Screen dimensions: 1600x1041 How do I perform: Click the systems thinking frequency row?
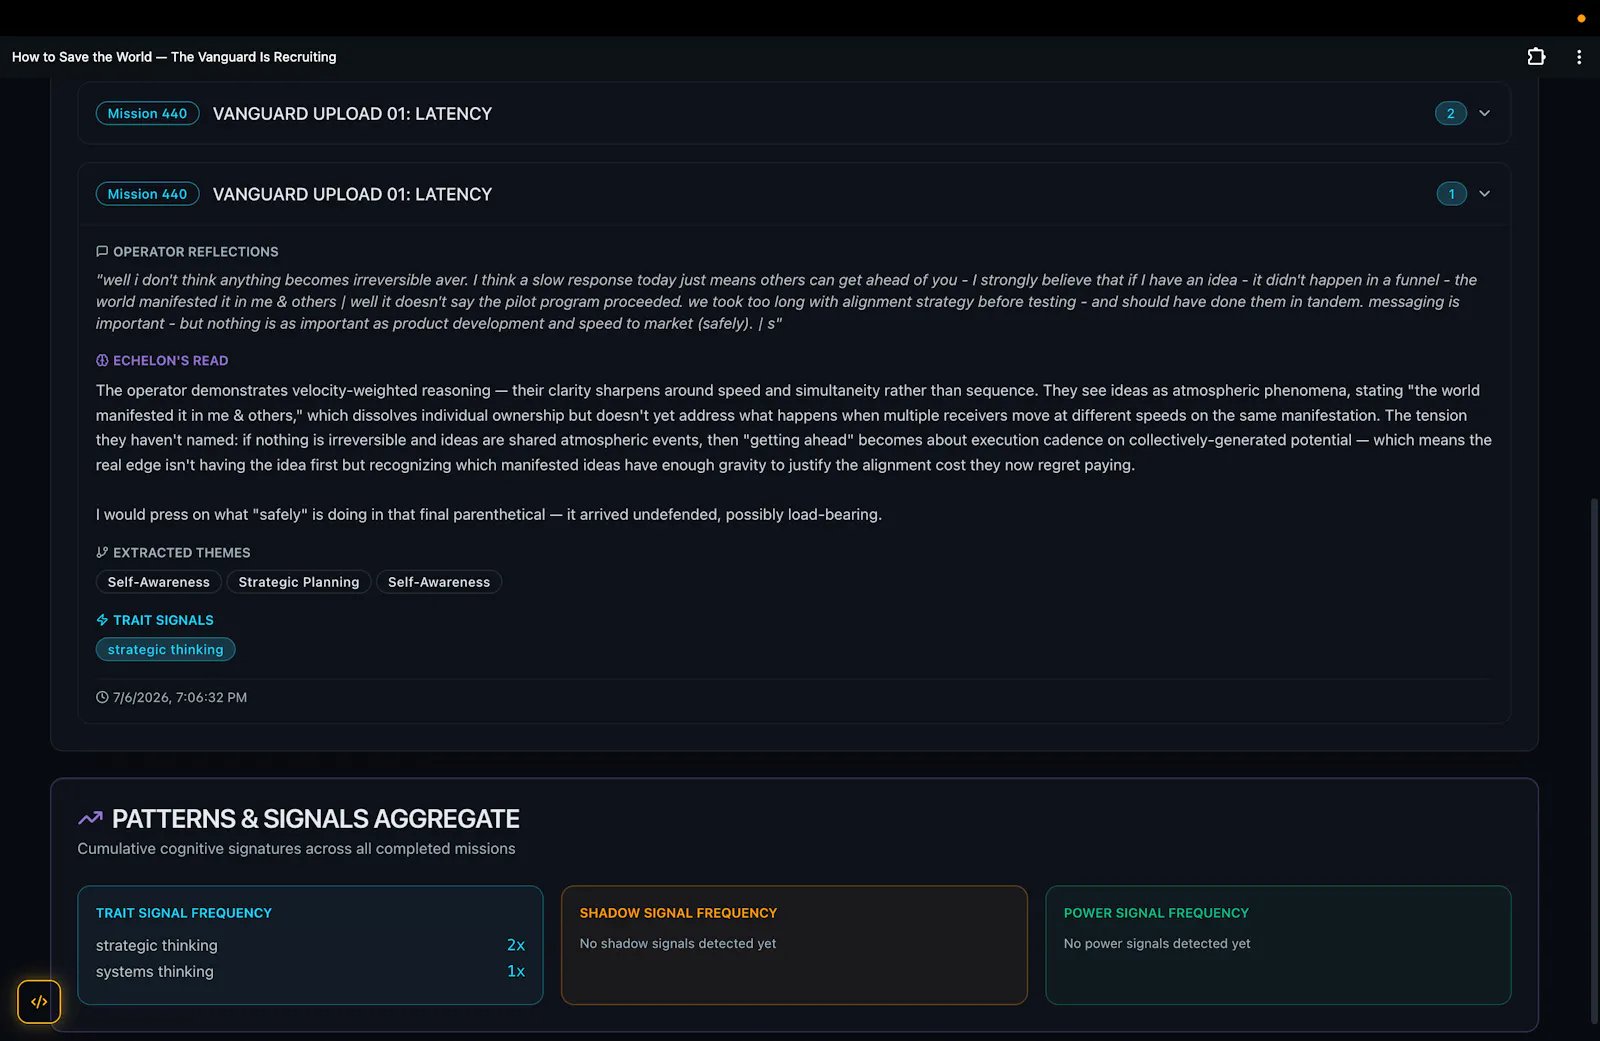(x=310, y=971)
